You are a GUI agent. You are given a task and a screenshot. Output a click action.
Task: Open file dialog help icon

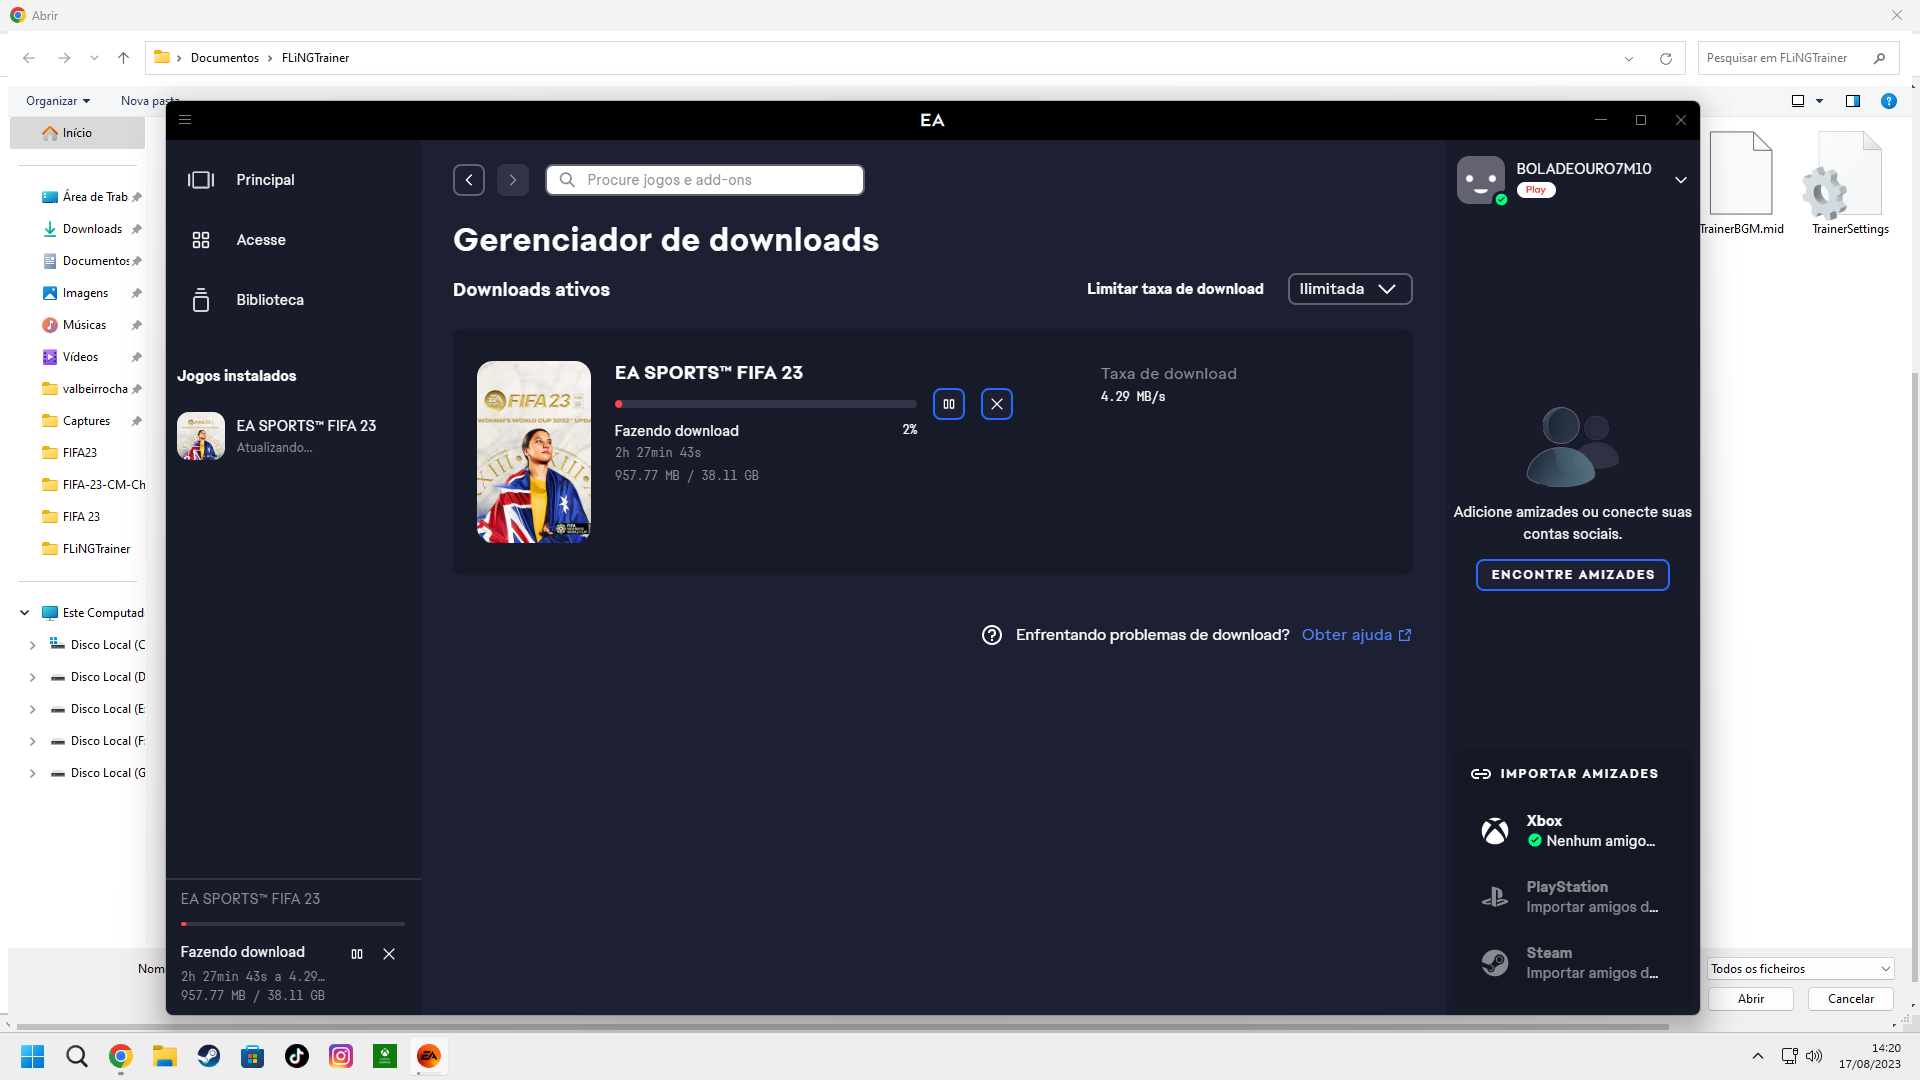click(x=1889, y=101)
